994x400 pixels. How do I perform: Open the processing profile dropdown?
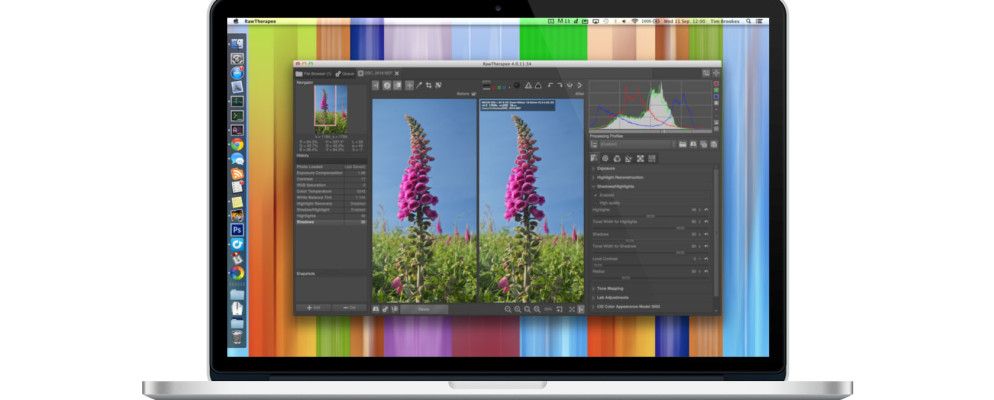tap(637, 145)
